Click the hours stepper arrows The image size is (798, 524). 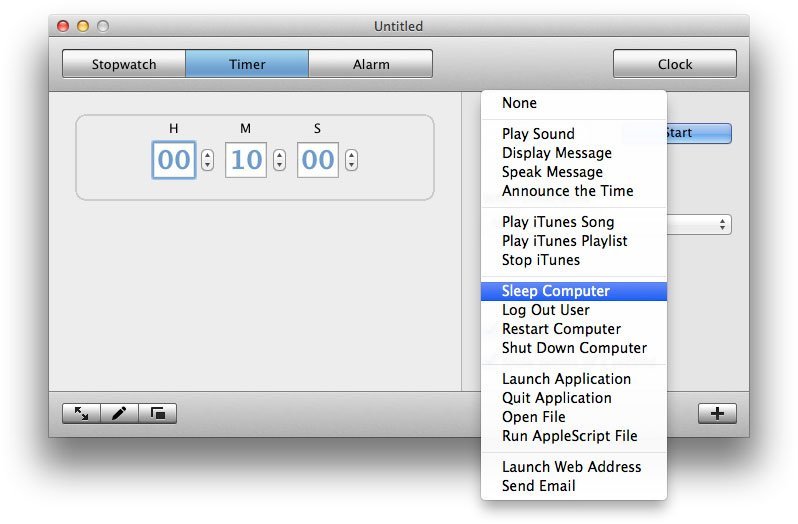point(207,160)
